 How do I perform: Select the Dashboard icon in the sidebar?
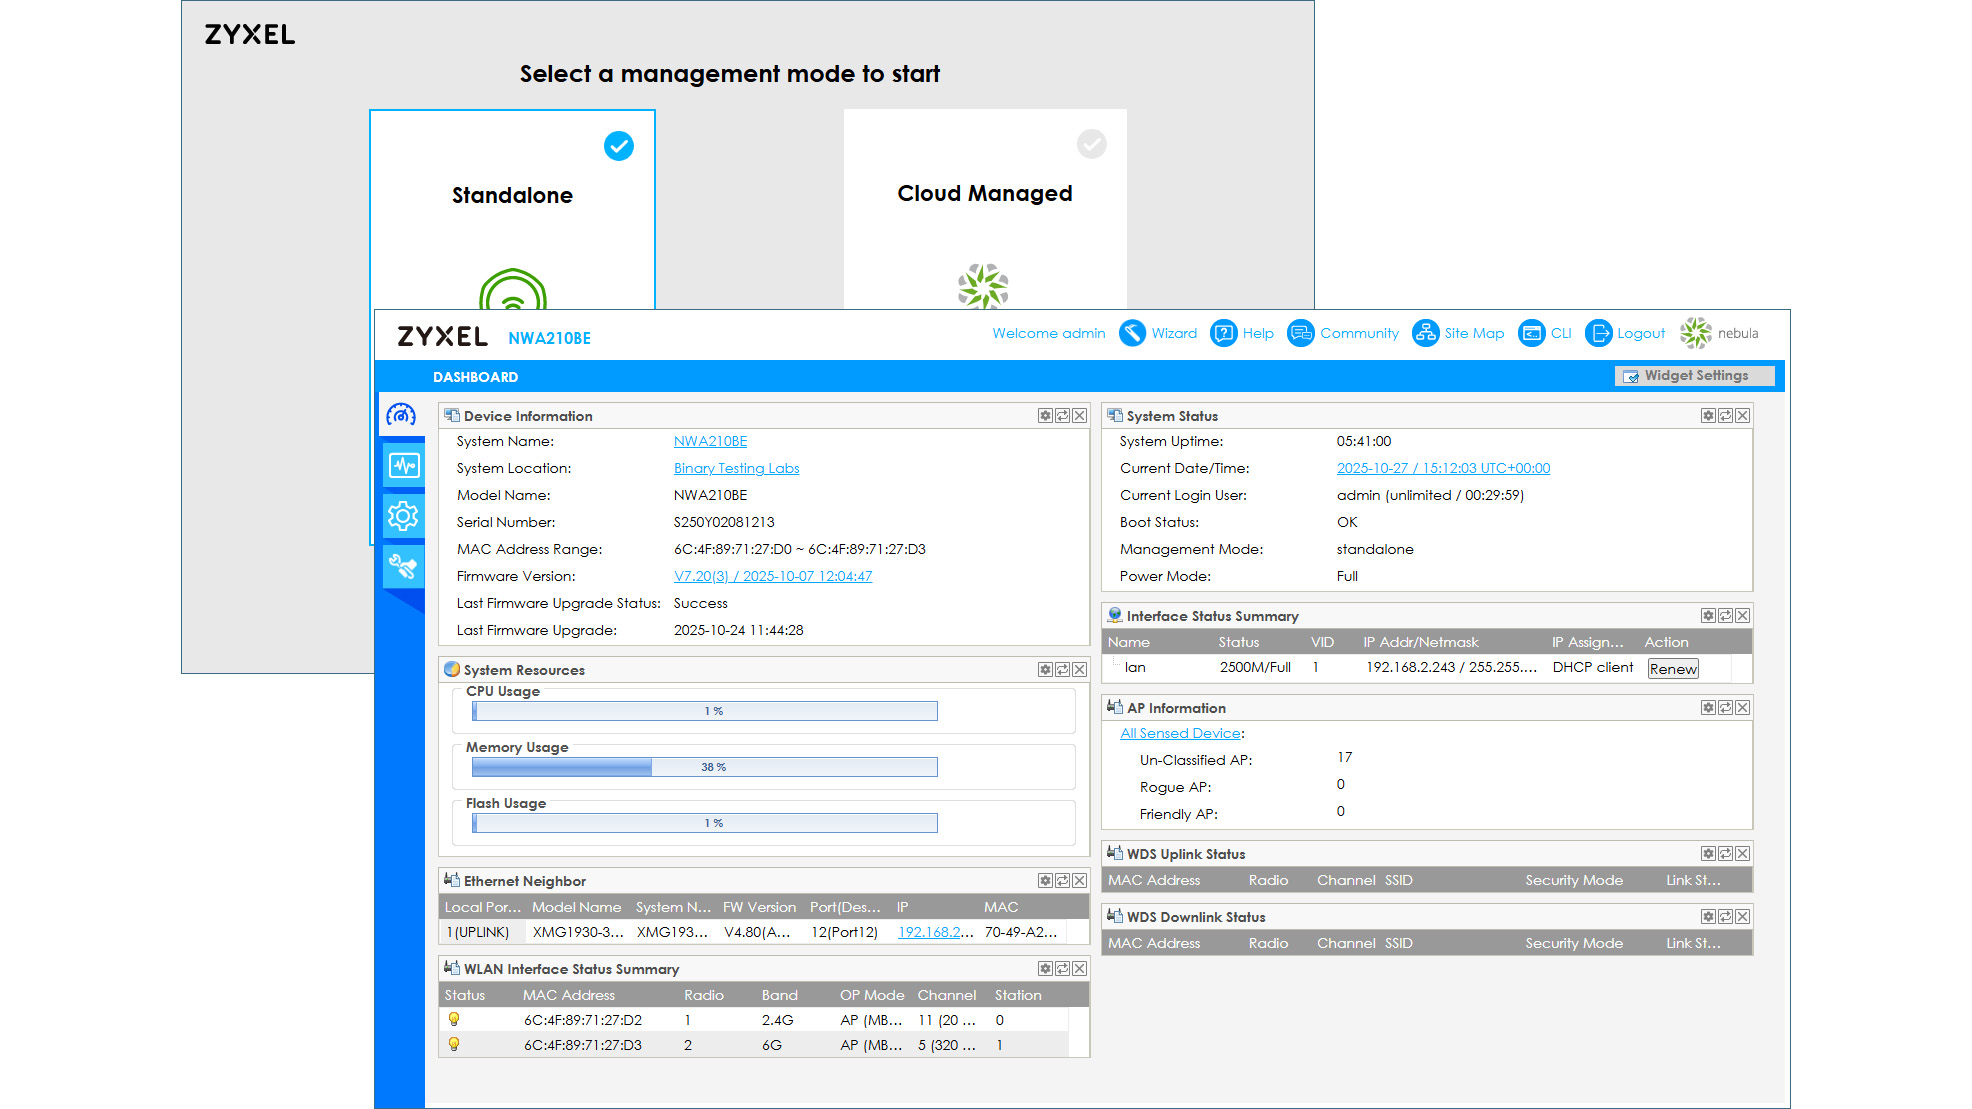click(x=402, y=415)
